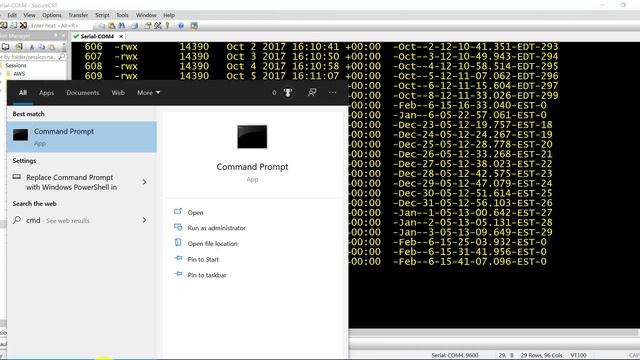Expand arrow beside cmd web results
The image size is (640, 360).
tap(144, 220)
